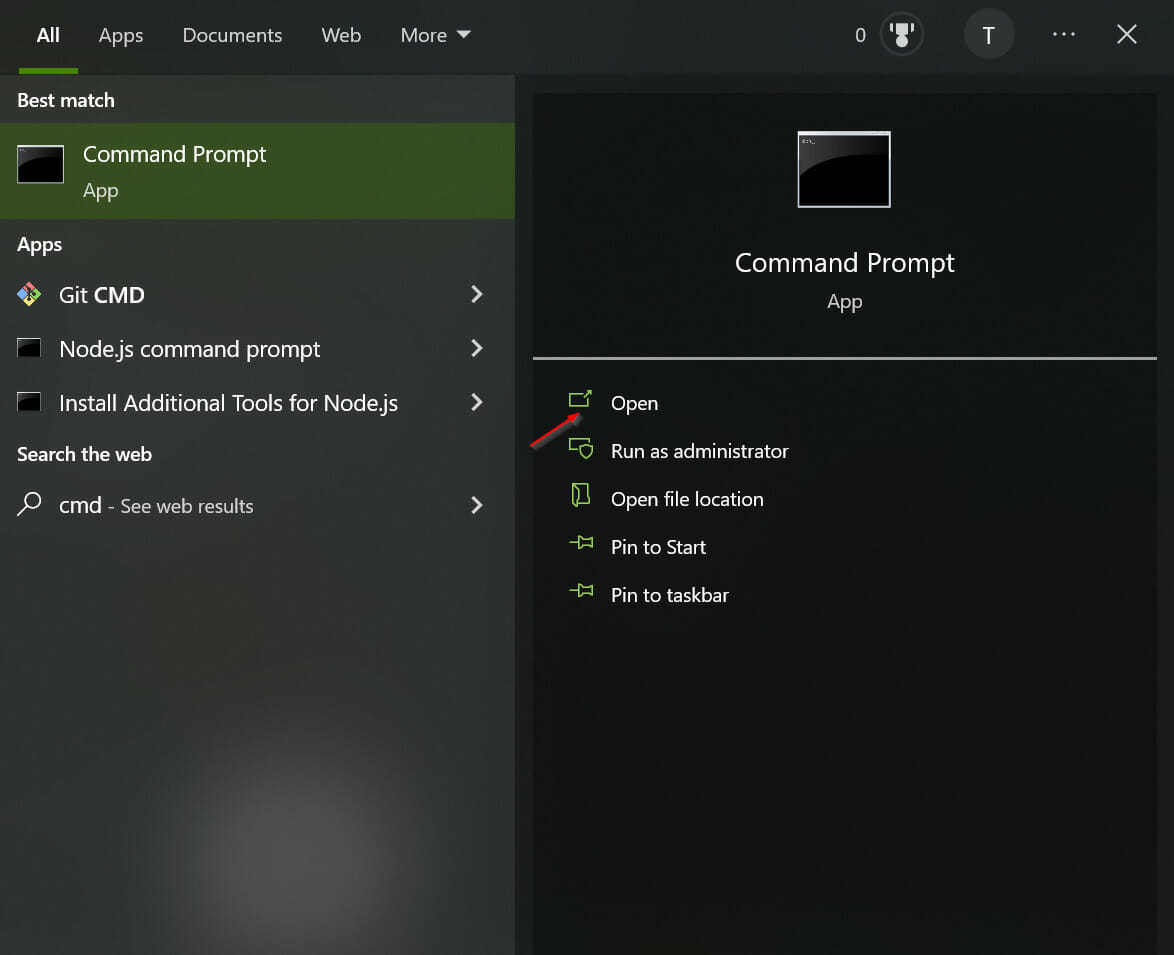Click the Node.js command prompt icon

click(29, 348)
